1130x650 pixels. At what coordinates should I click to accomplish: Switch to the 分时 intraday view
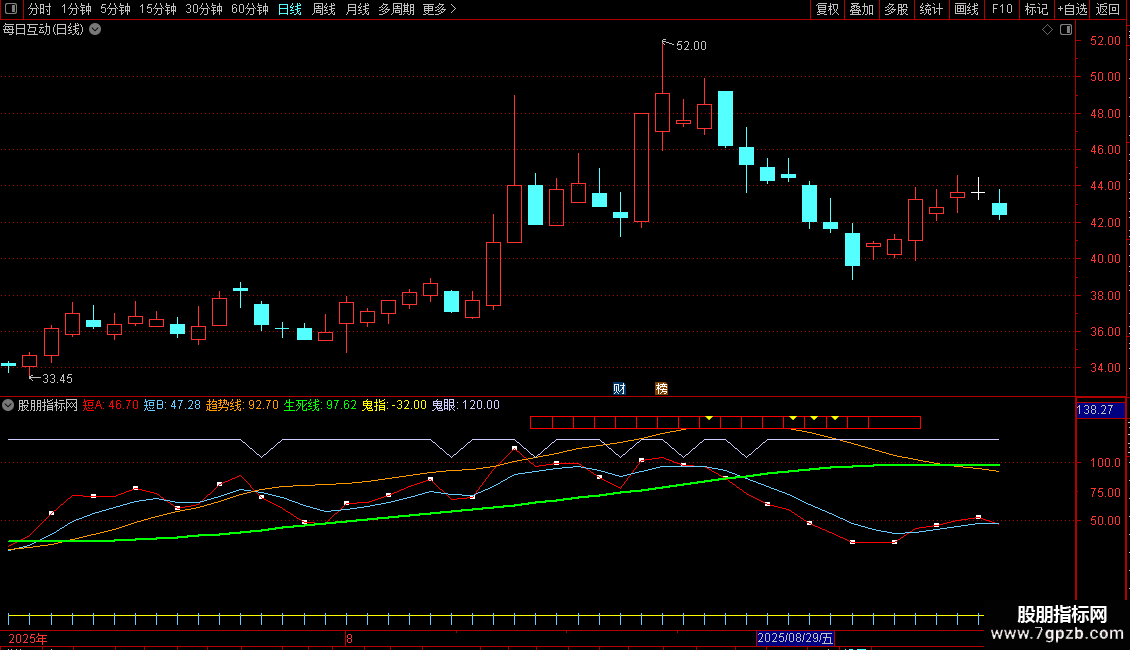click(x=40, y=9)
